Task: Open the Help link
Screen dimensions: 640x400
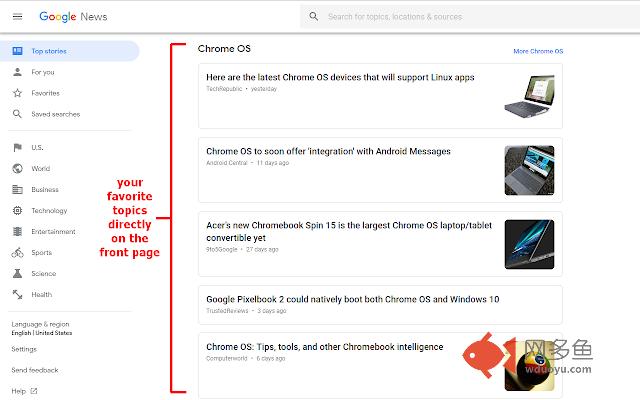Action: (x=18, y=391)
